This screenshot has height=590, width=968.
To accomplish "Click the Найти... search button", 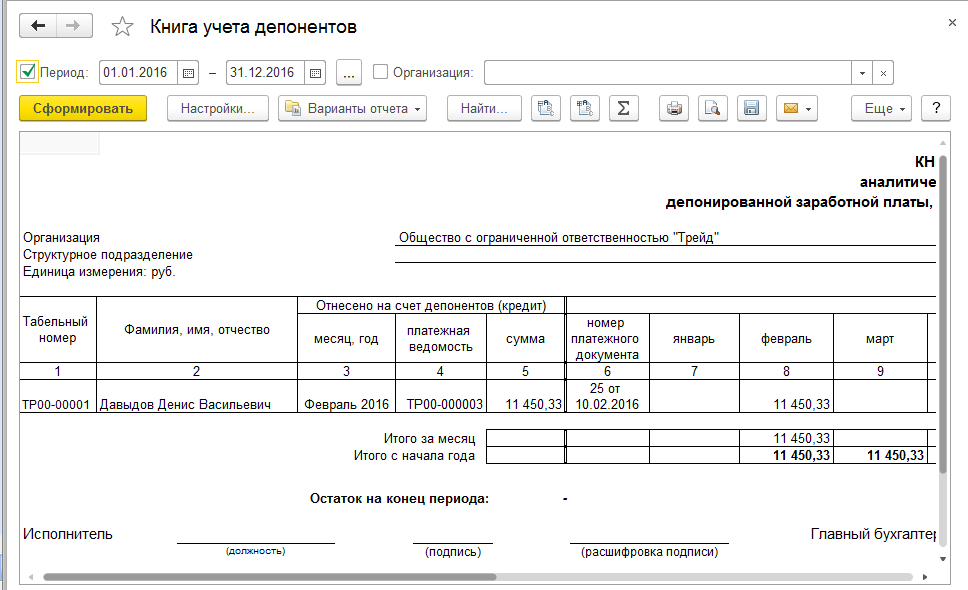I will coord(484,108).
